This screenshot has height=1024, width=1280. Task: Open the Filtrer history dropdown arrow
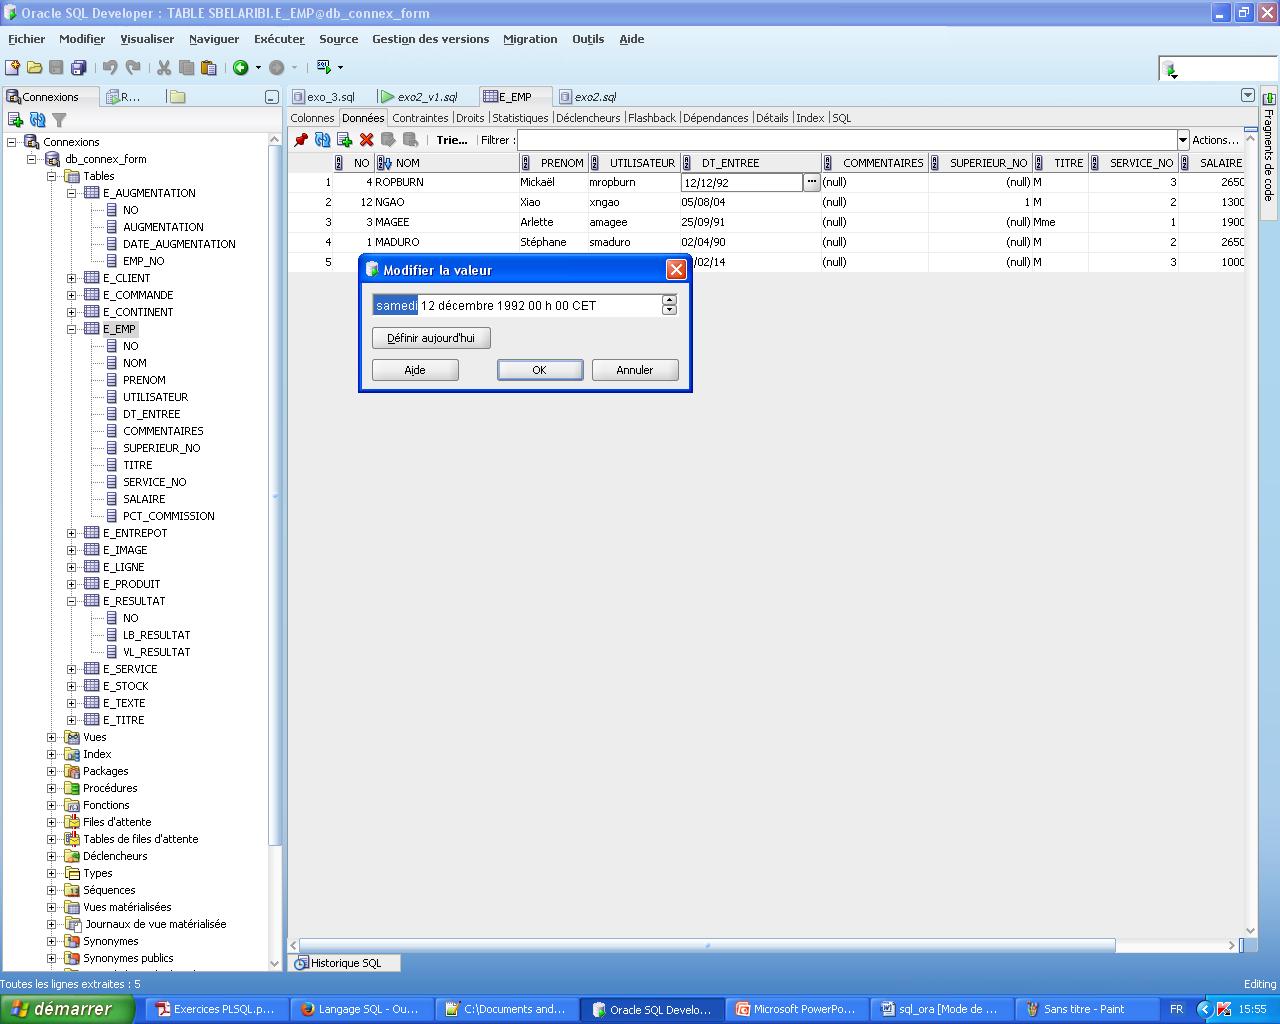1182,140
